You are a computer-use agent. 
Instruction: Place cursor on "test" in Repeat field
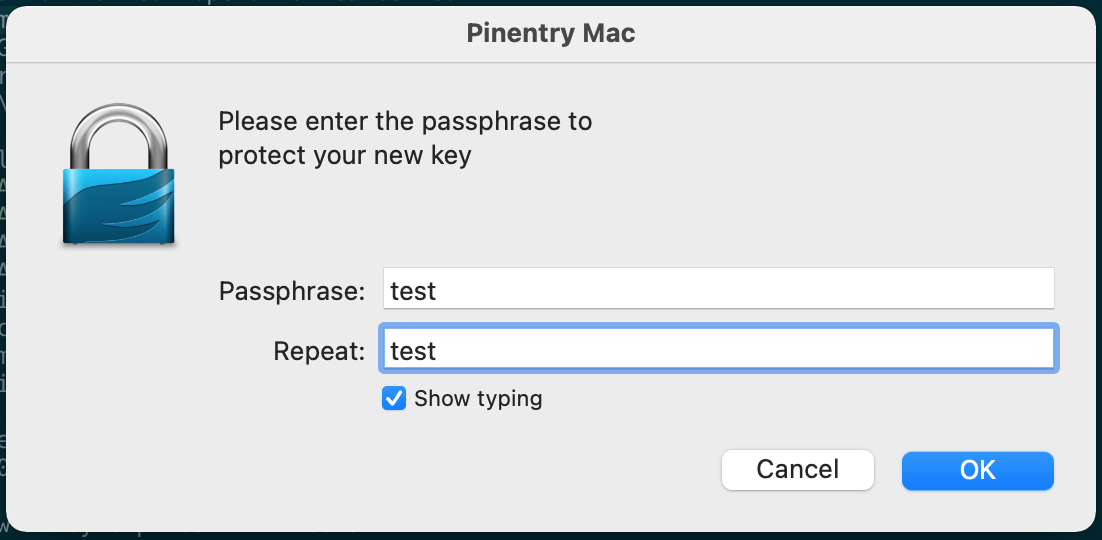413,352
